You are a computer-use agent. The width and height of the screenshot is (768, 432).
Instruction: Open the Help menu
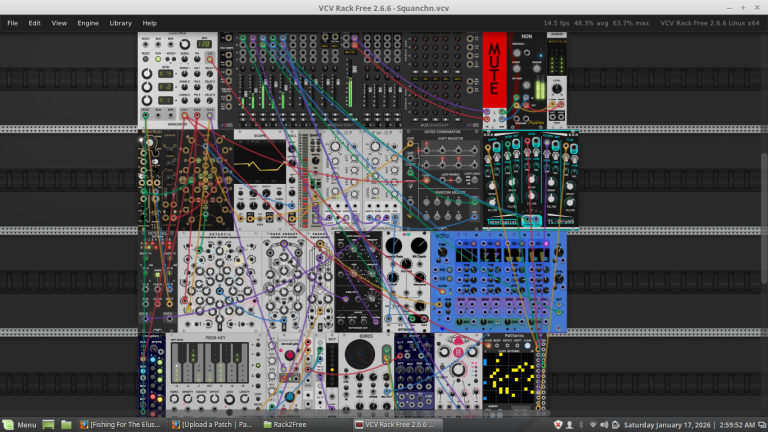[x=149, y=23]
